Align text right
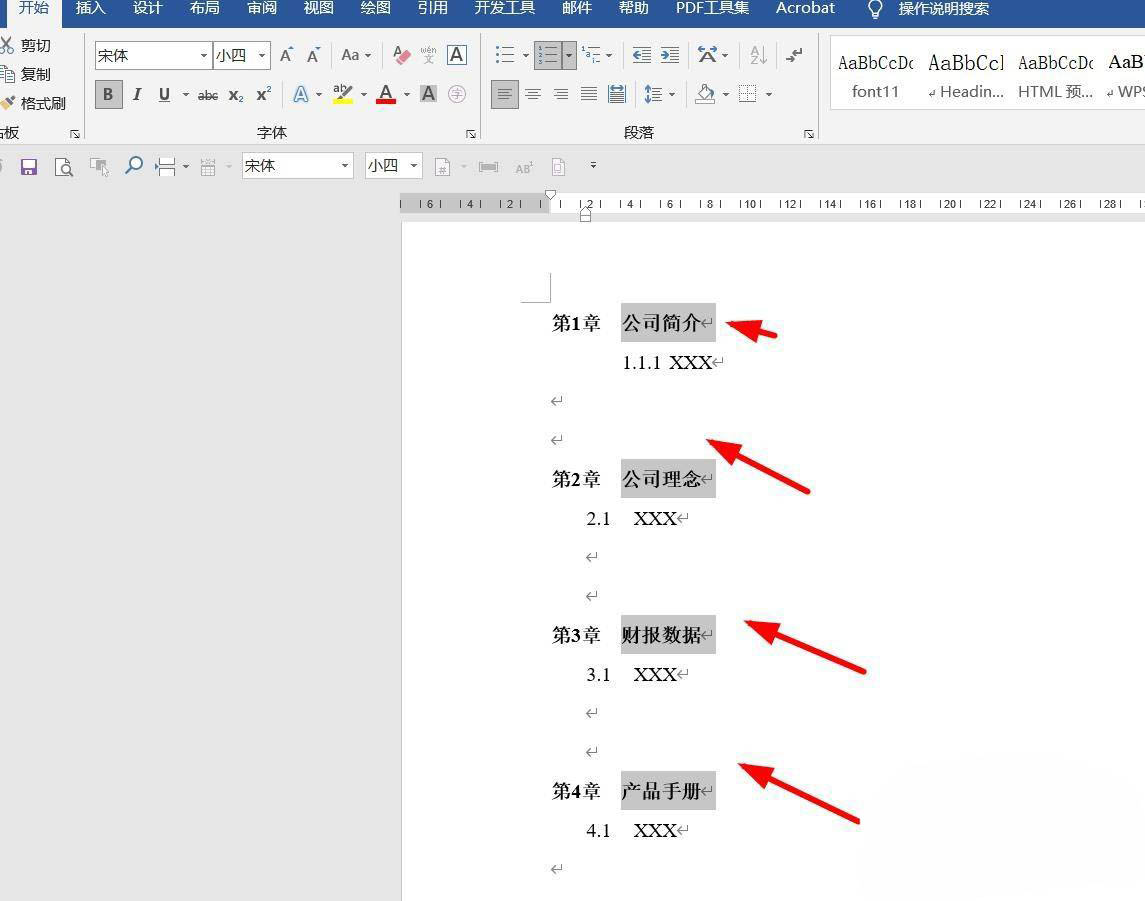The height and width of the screenshot is (901, 1145). [x=561, y=94]
